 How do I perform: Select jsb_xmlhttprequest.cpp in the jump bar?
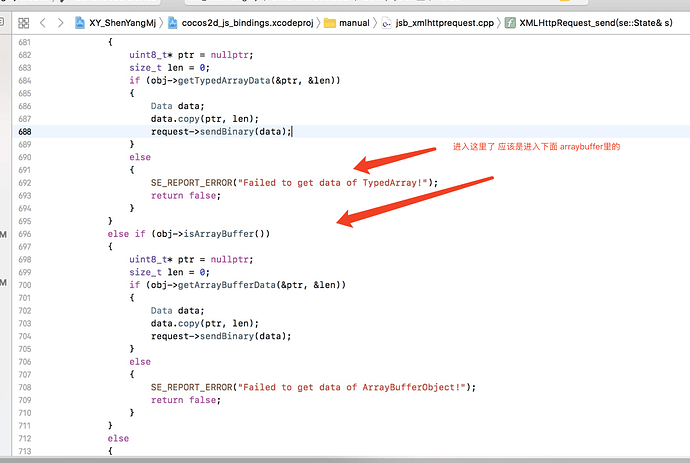pyautogui.click(x=444, y=23)
